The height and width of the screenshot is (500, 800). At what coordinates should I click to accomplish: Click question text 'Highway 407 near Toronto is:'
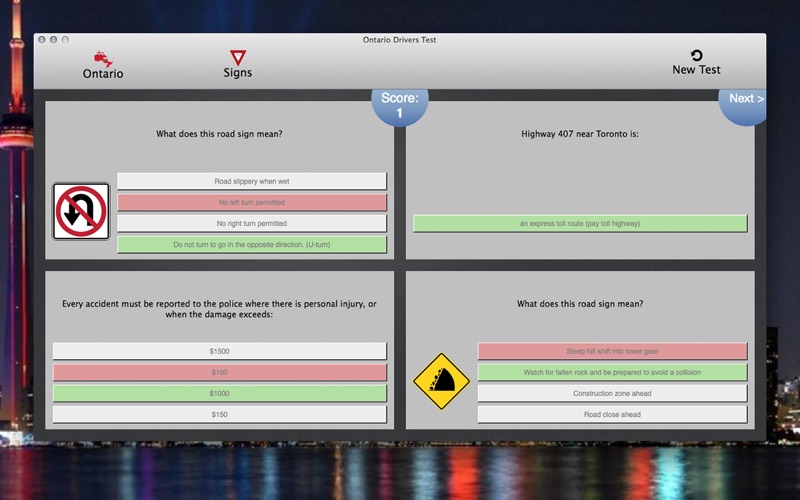point(580,134)
